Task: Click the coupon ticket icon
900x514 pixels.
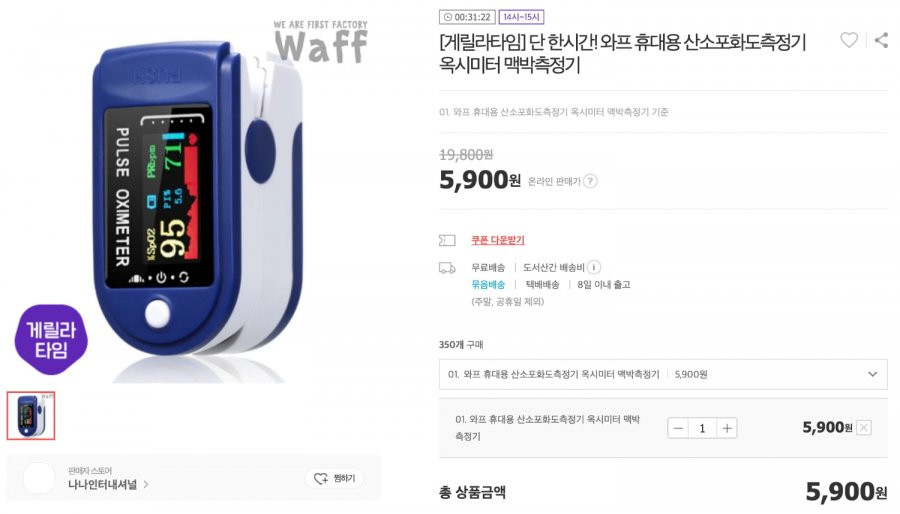Action: [x=447, y=240]
